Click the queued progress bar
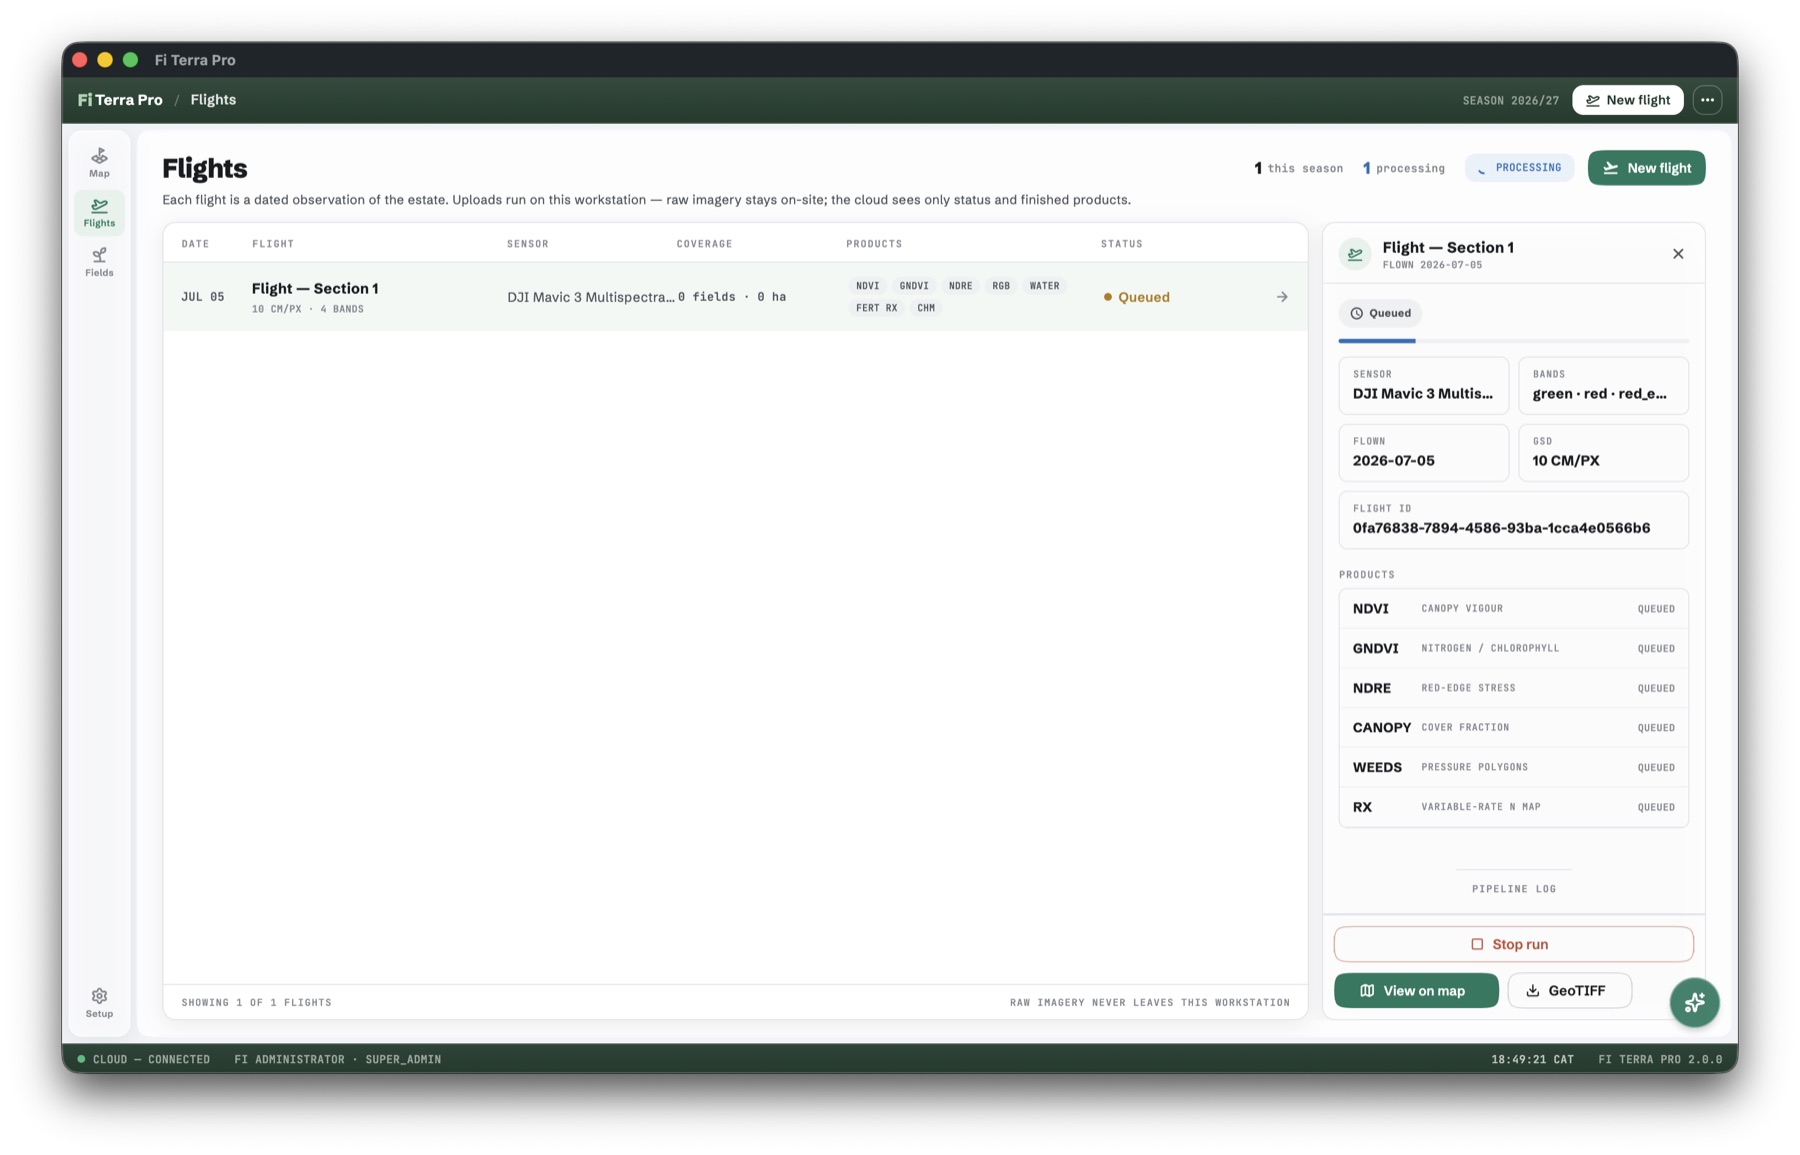The image size is (1800, 1155). click(x=1513, y=341)
